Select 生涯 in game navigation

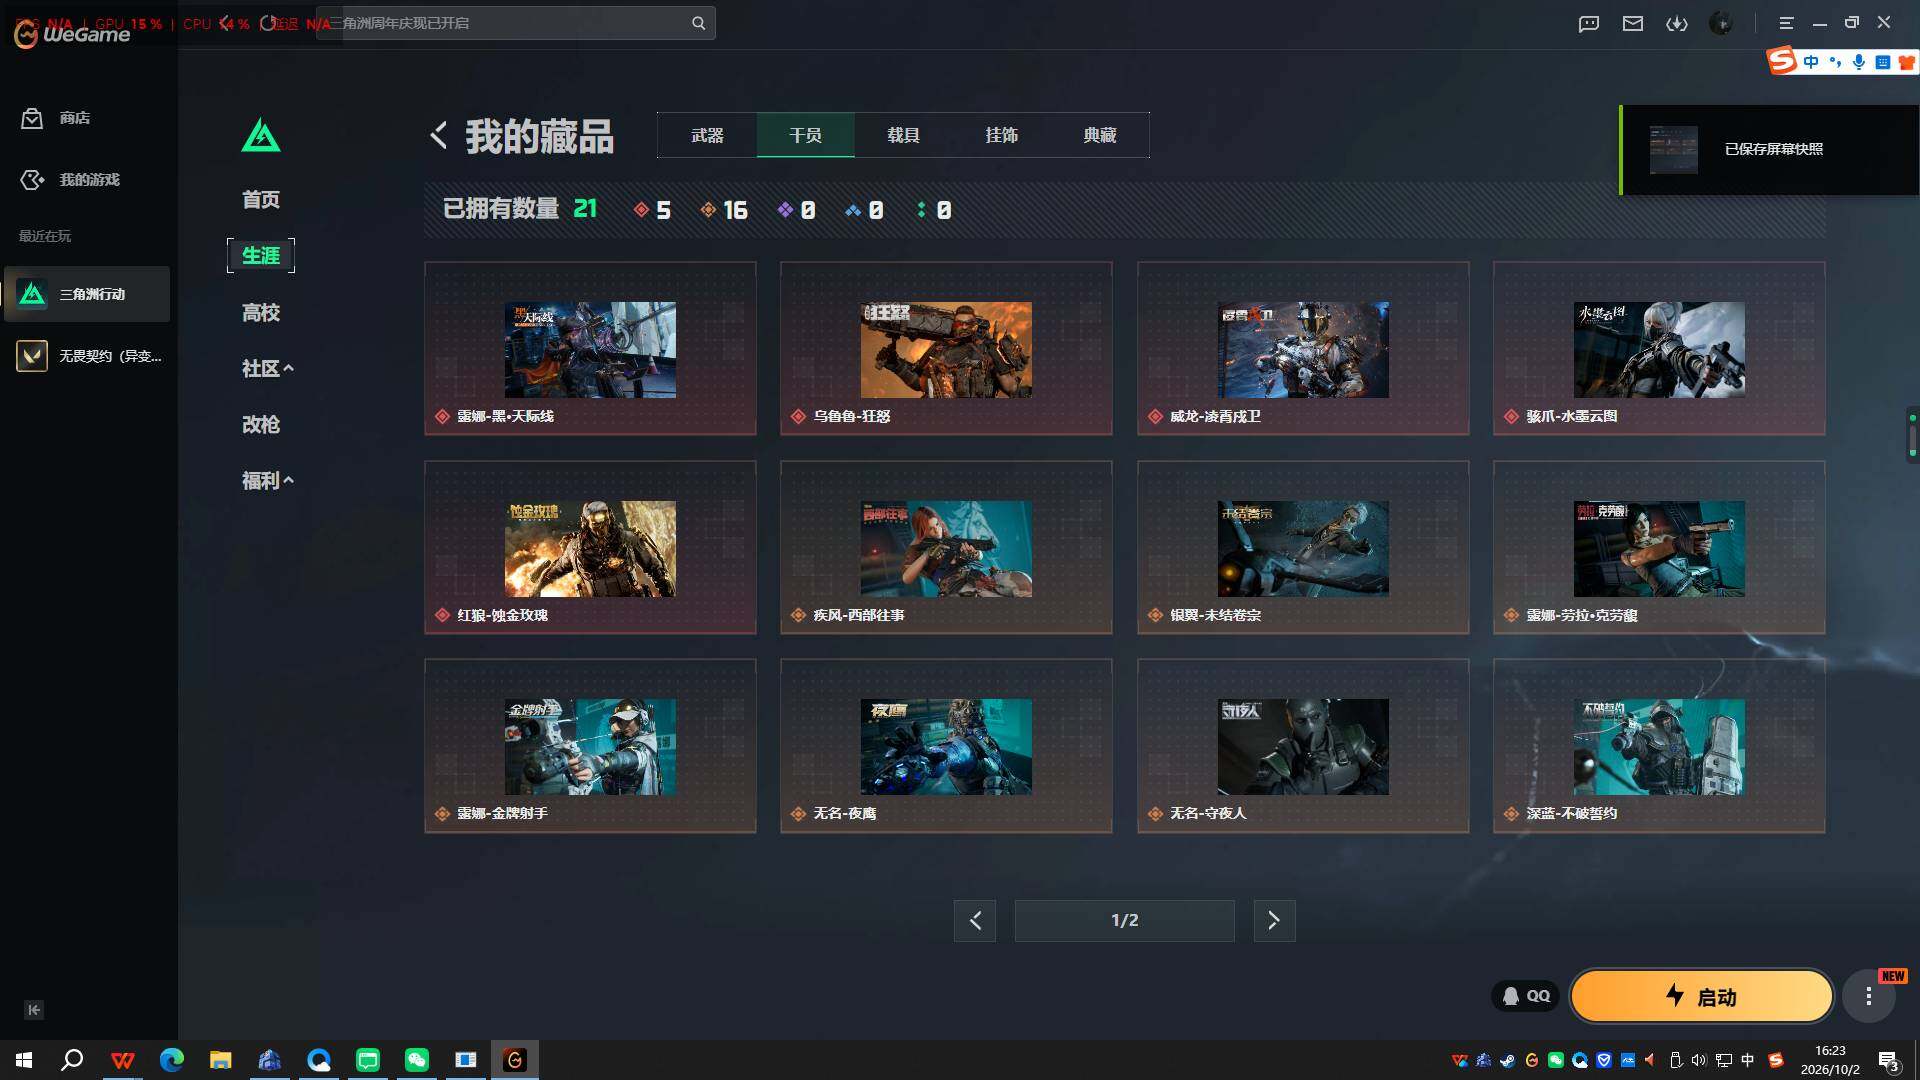pos(261,256)
